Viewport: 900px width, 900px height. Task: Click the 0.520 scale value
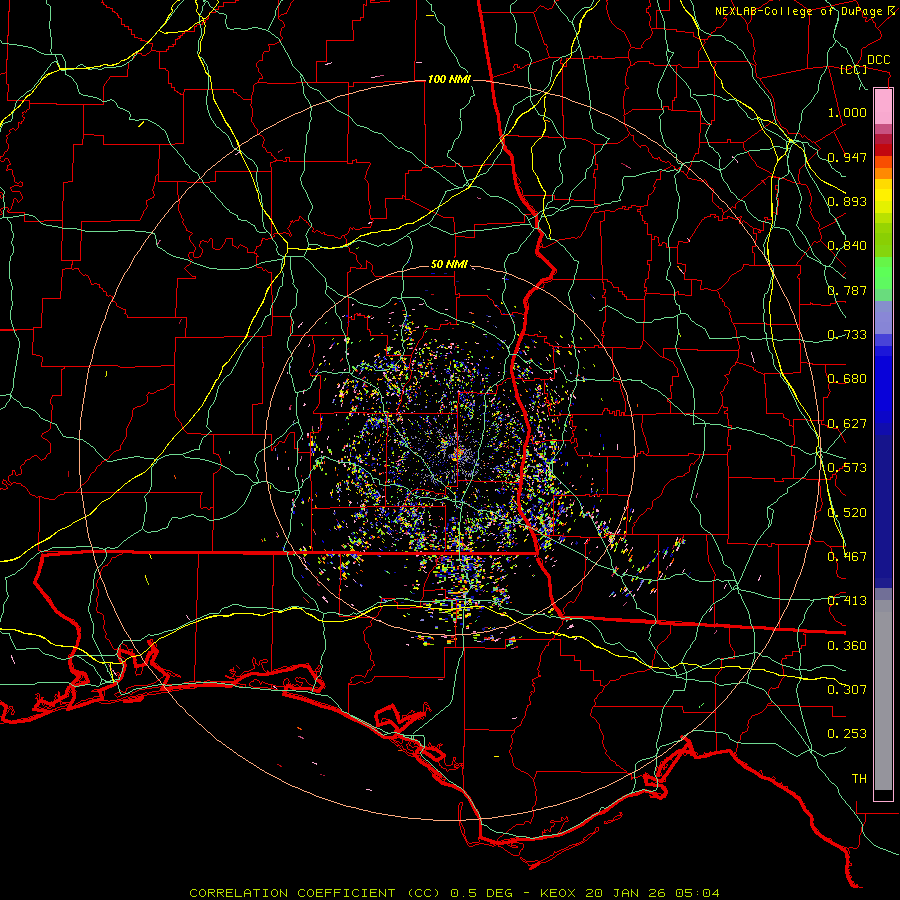847,513
